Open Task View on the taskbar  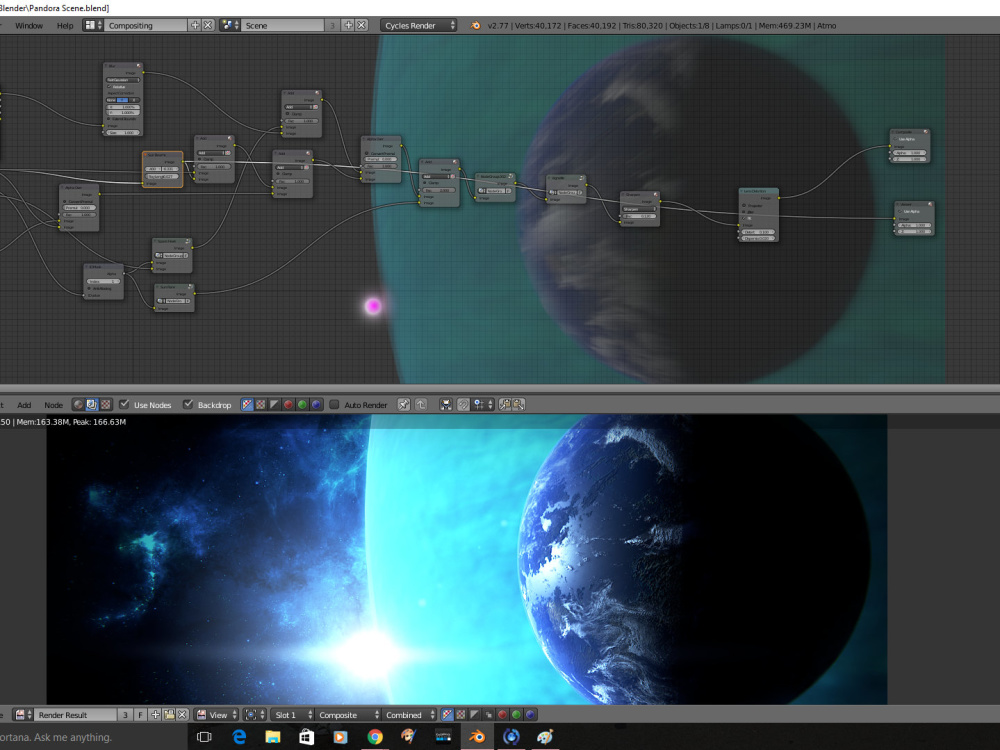[204, 737]
